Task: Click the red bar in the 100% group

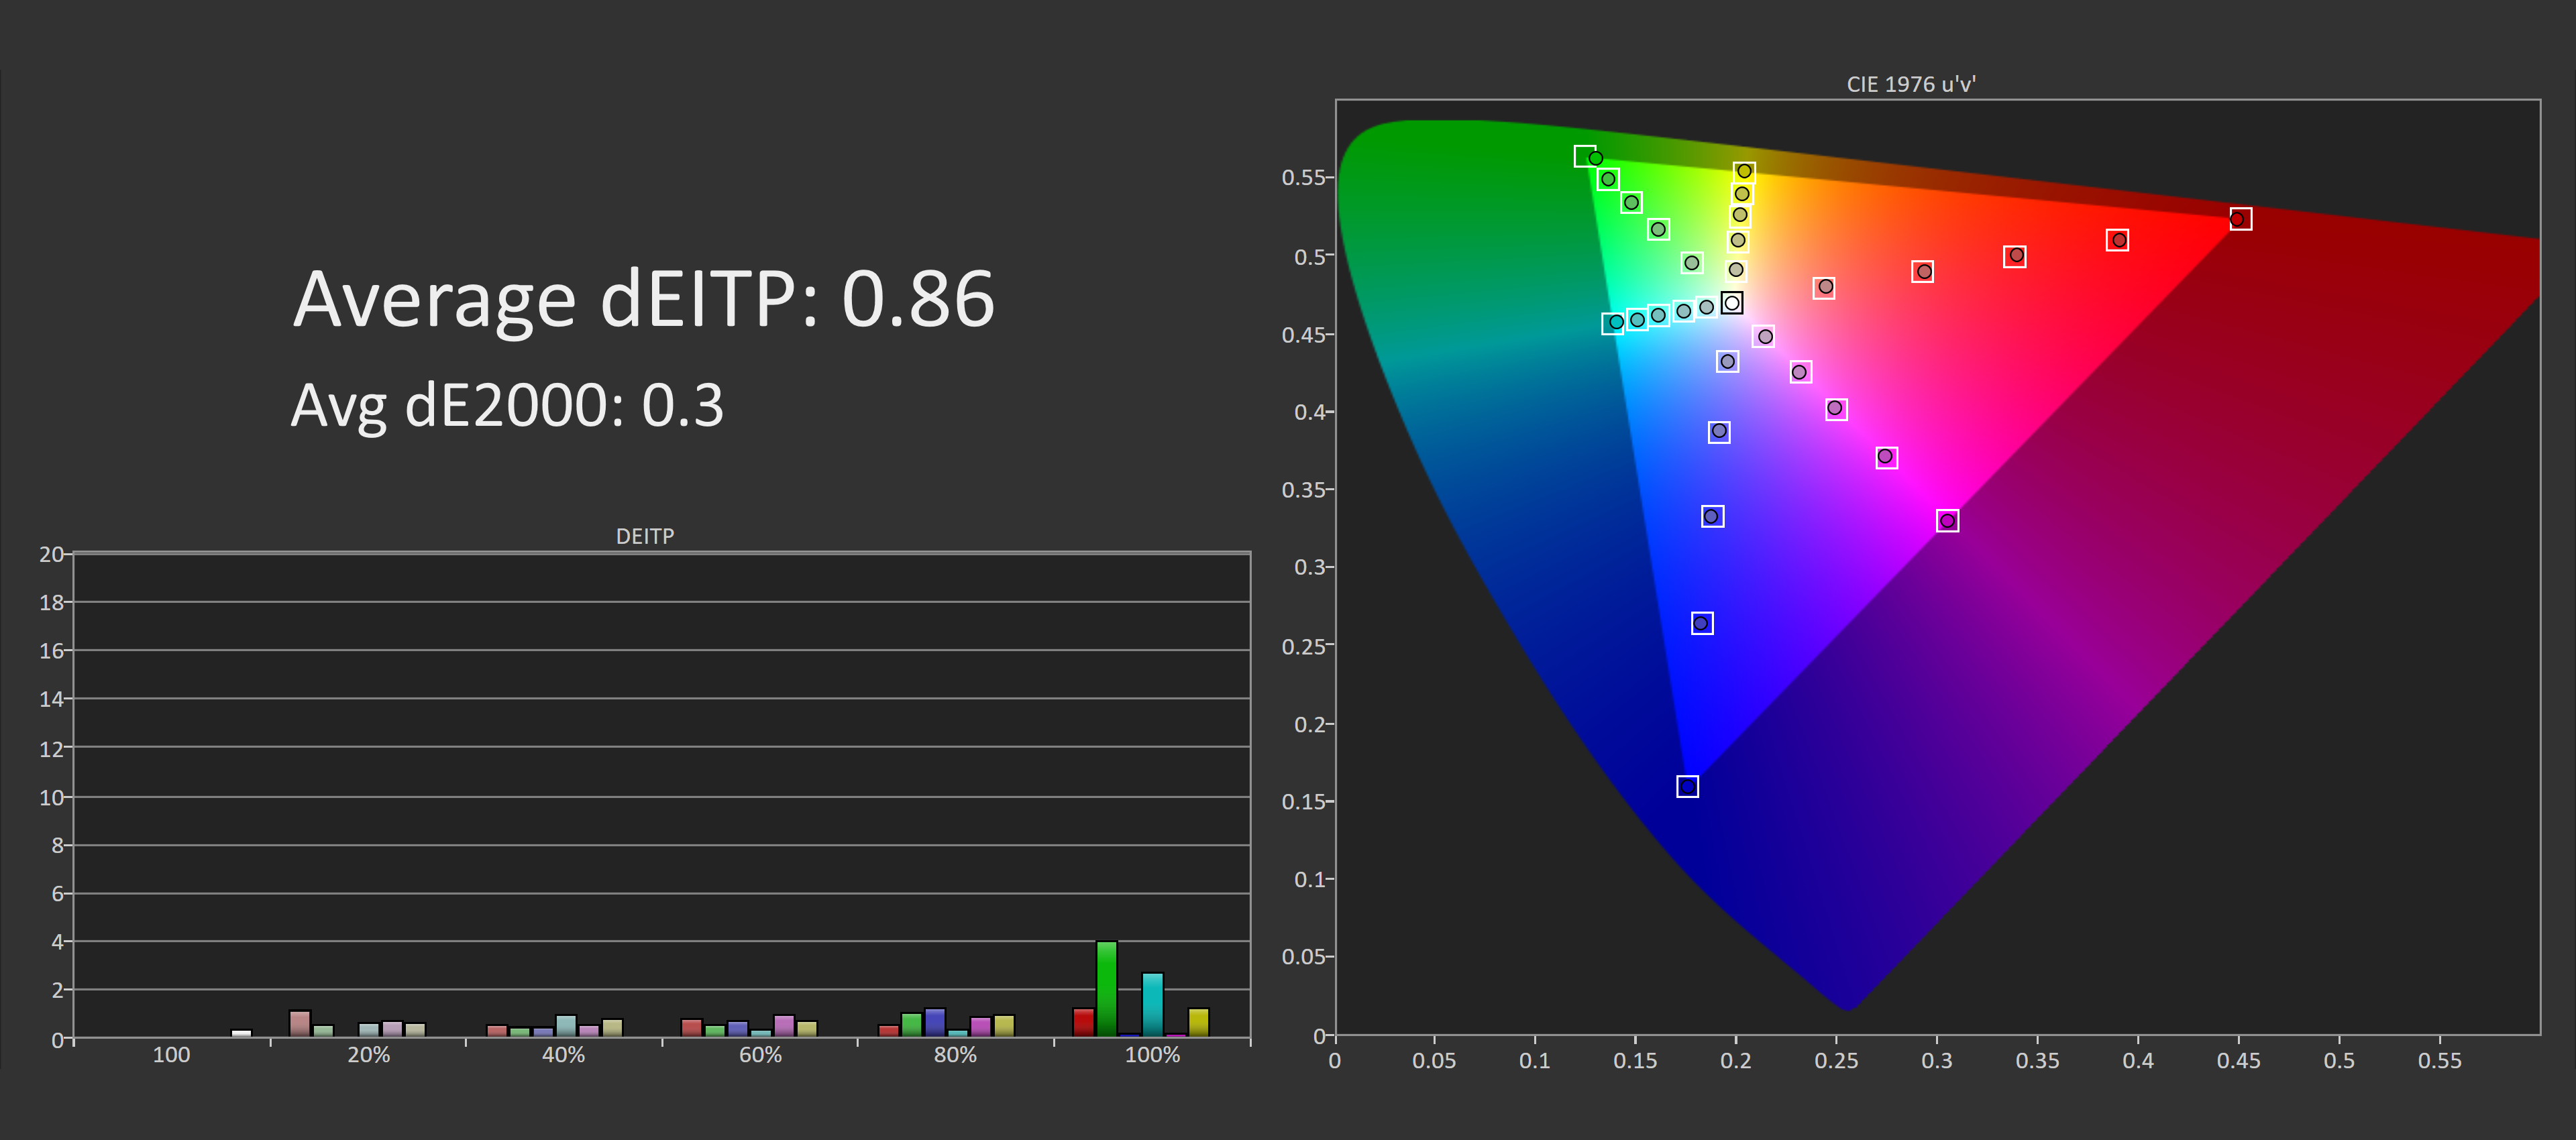Action: coord(1083,1022)
